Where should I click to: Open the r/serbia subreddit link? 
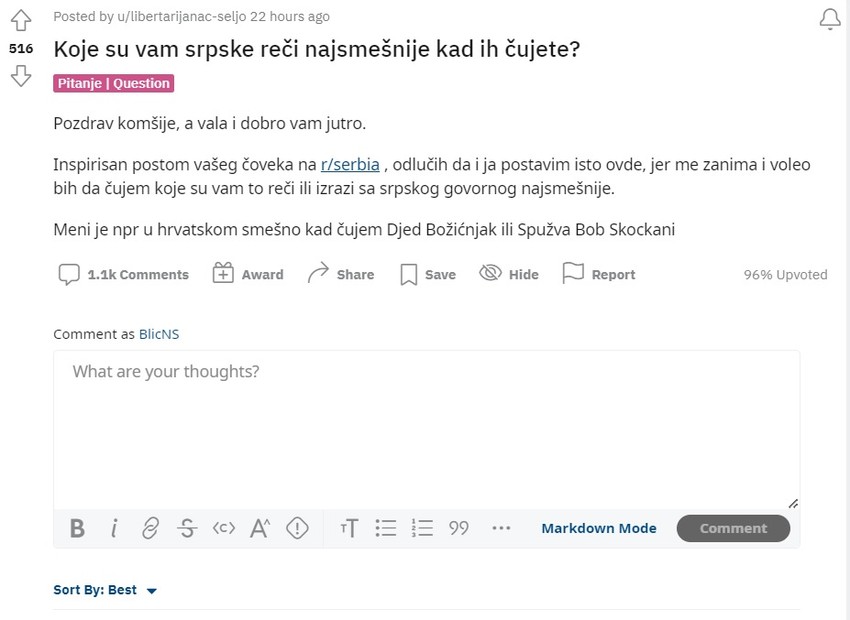[350, 164]
